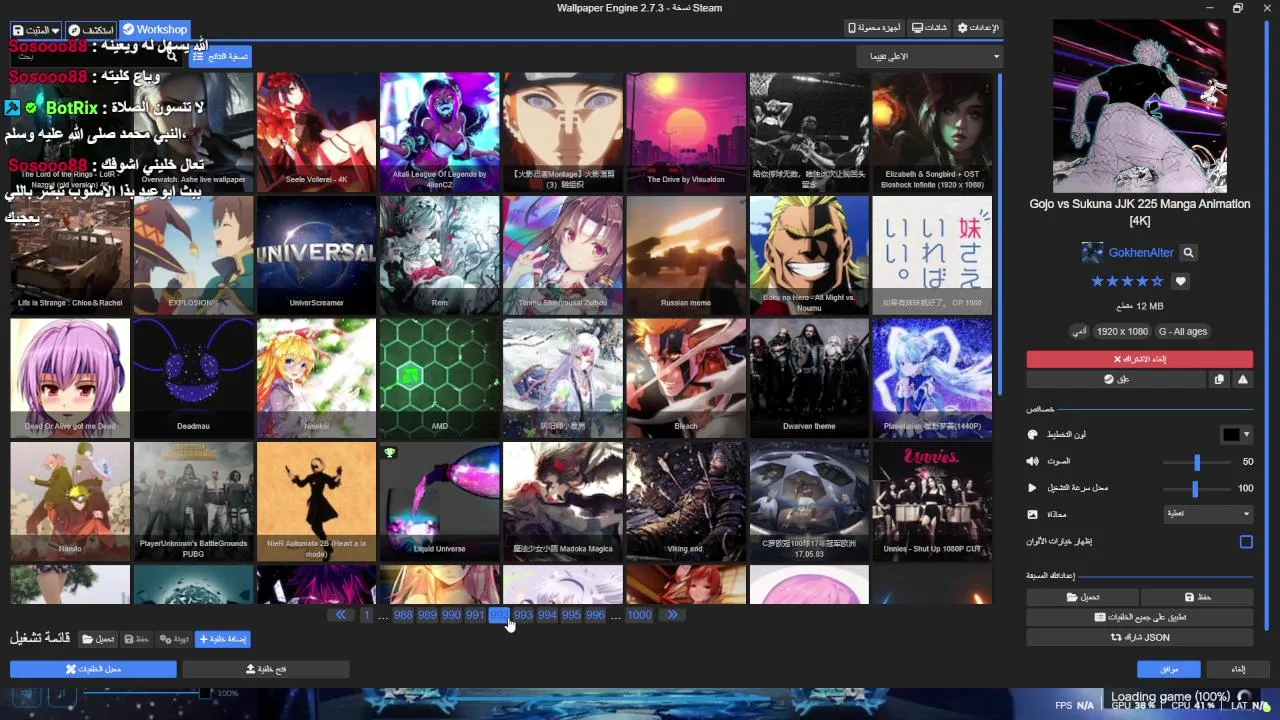Click the preset load button
The height and width of the screenshot is (720, 1280).
click(x=1082, y=597)
